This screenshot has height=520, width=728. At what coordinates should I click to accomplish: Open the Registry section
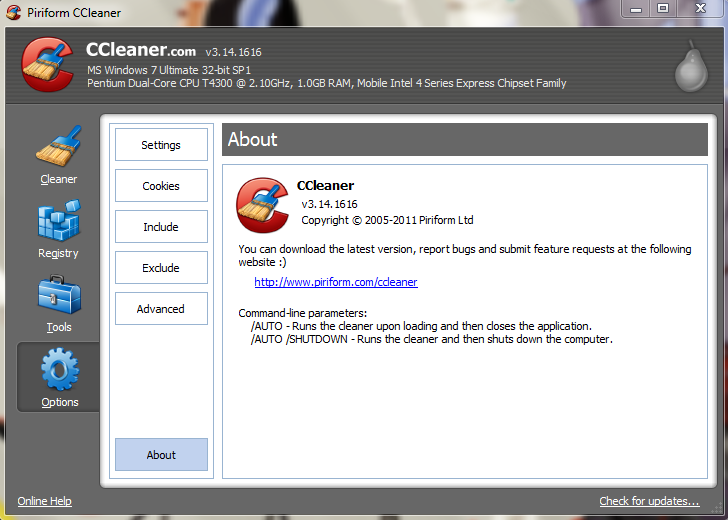[x=58, y=229]
